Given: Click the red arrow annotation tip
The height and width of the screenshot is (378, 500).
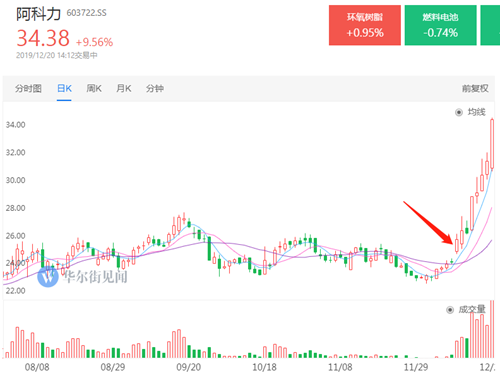Looking at the screenshot, I should [x=451, y=242].
